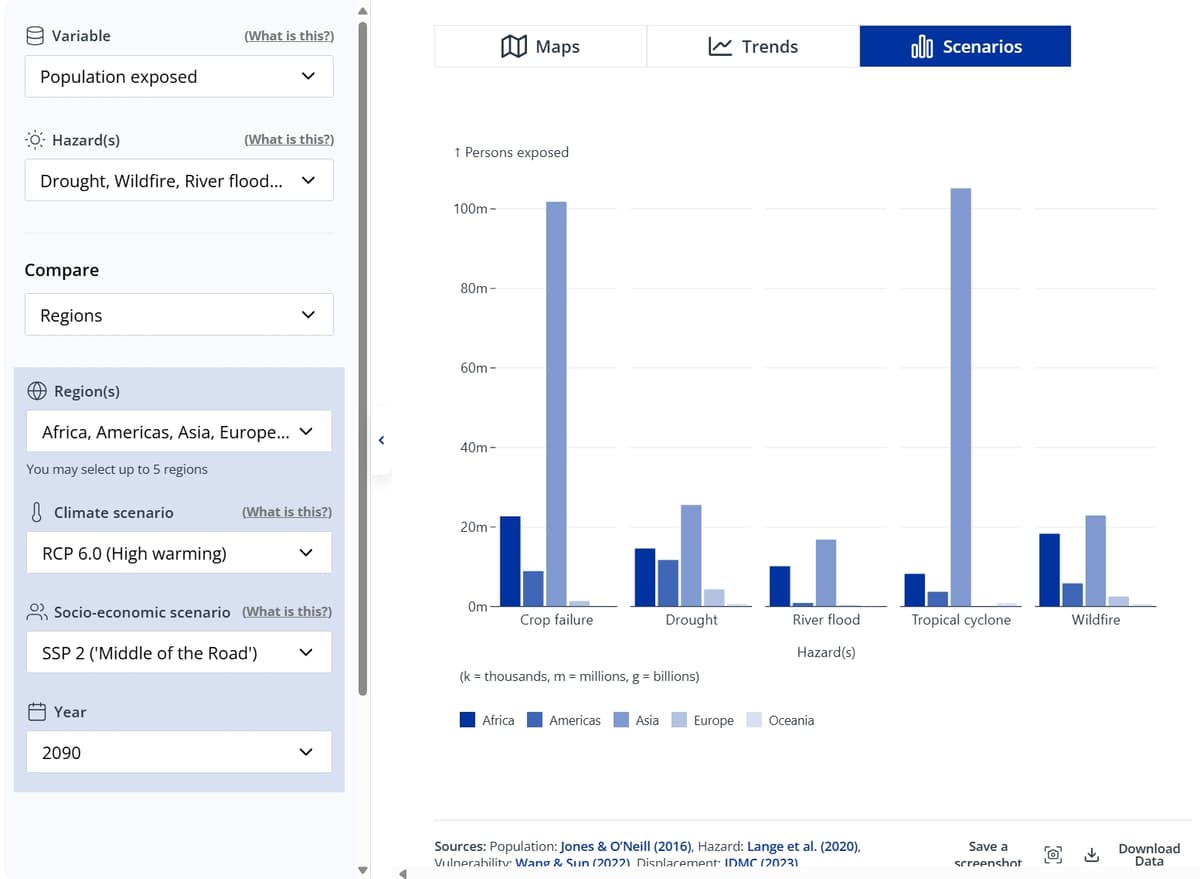
Task: Open the Population exposed variable dropdown
Action: point(179,76)
